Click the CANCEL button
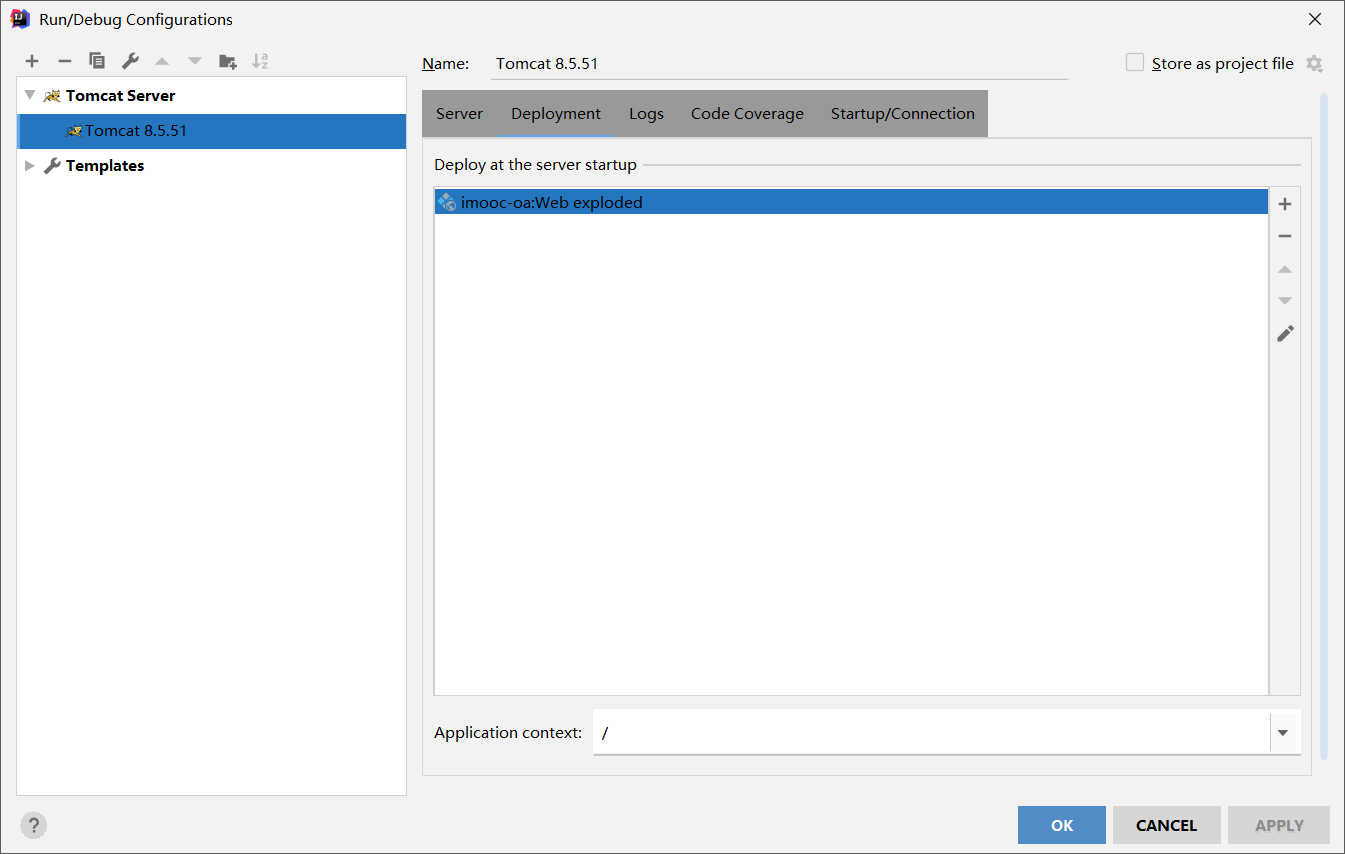This screenshot has height=854, width=1345. click(1166, 825)
